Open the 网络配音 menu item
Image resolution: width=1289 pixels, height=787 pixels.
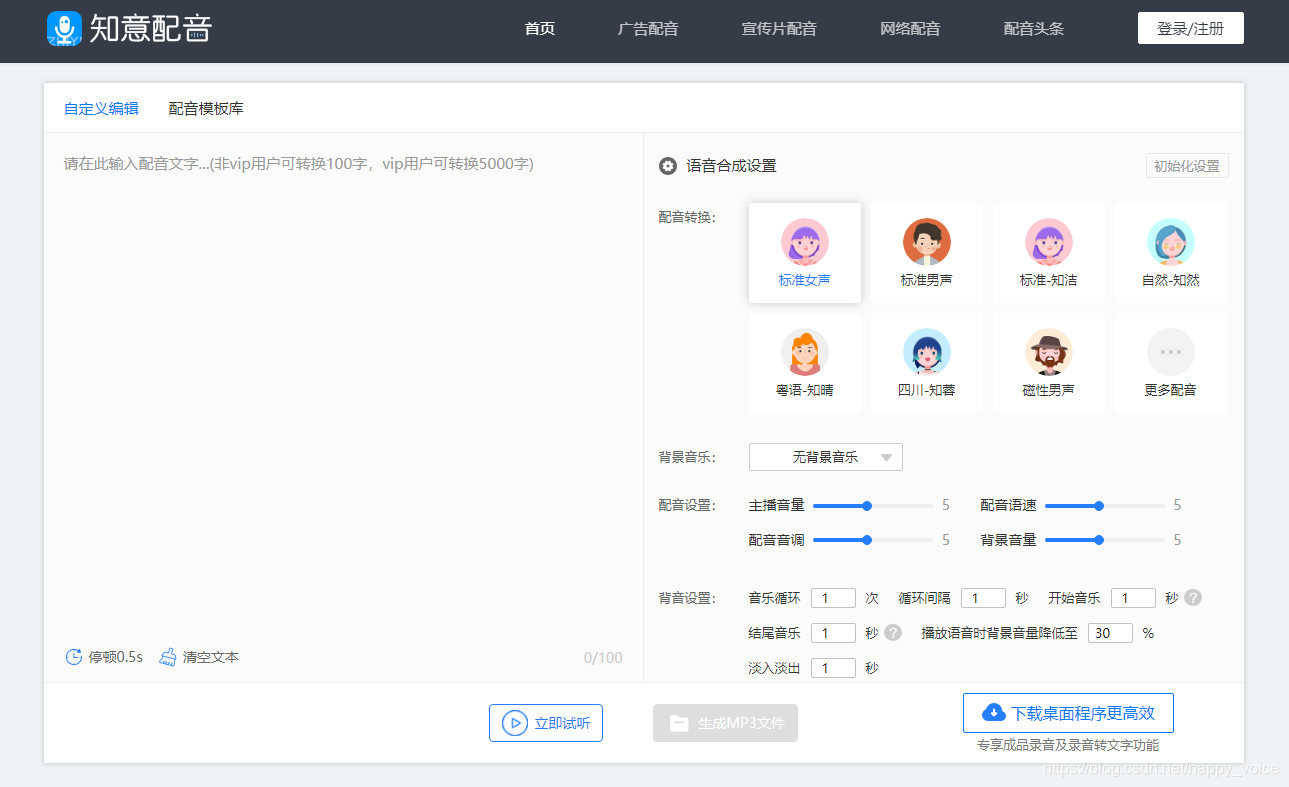pos(910,28)
